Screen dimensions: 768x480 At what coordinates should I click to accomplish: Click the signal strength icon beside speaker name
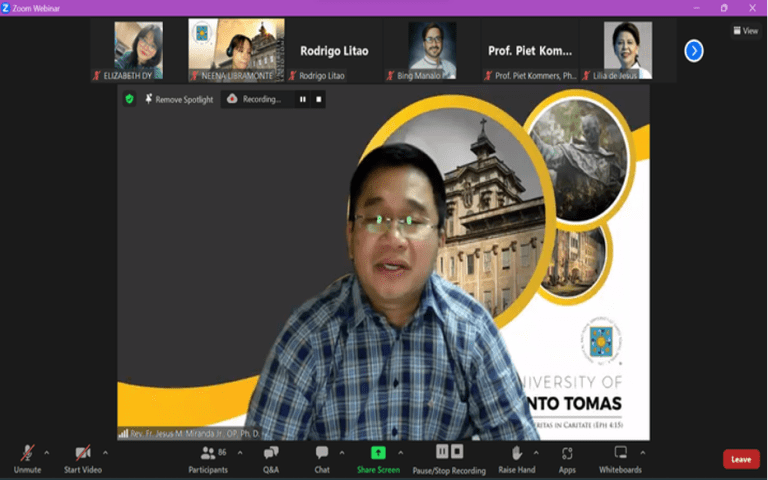coord(123,433)
